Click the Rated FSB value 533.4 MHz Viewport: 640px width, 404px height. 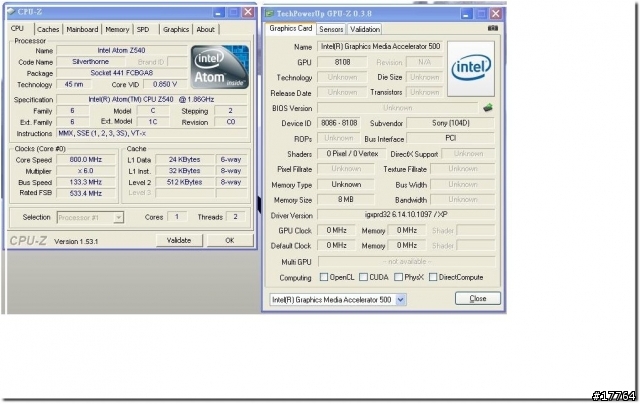click(86, 193)
